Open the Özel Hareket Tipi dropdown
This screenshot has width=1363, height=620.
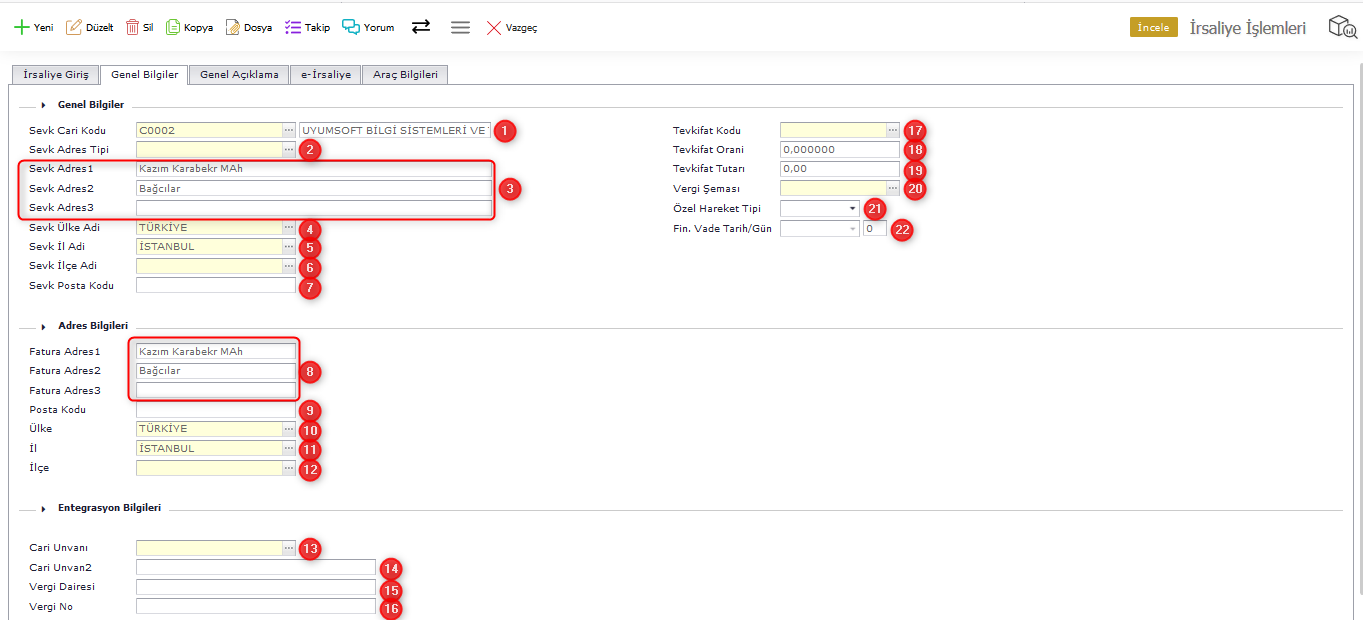pyautogui.click(x=852, y=208)
